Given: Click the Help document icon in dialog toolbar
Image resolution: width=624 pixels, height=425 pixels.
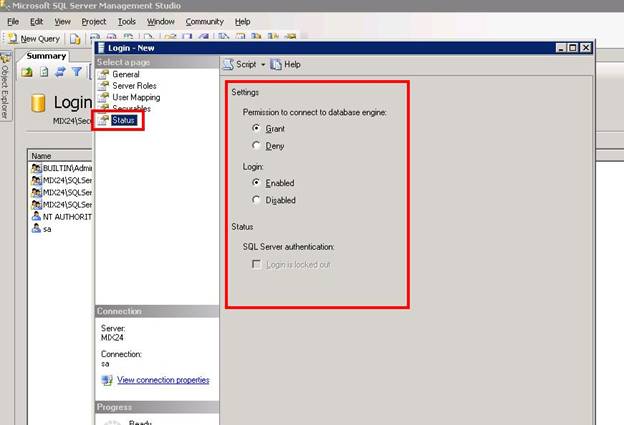Looking at the screenshot, I should tap(276, 64).
